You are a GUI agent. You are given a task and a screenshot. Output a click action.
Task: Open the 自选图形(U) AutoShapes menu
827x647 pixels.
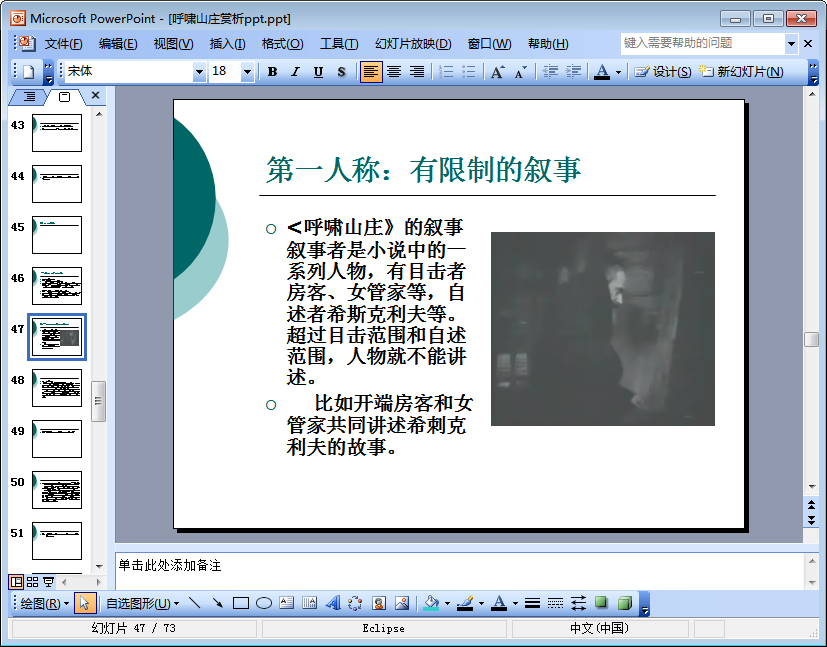(x=142, y=603)
